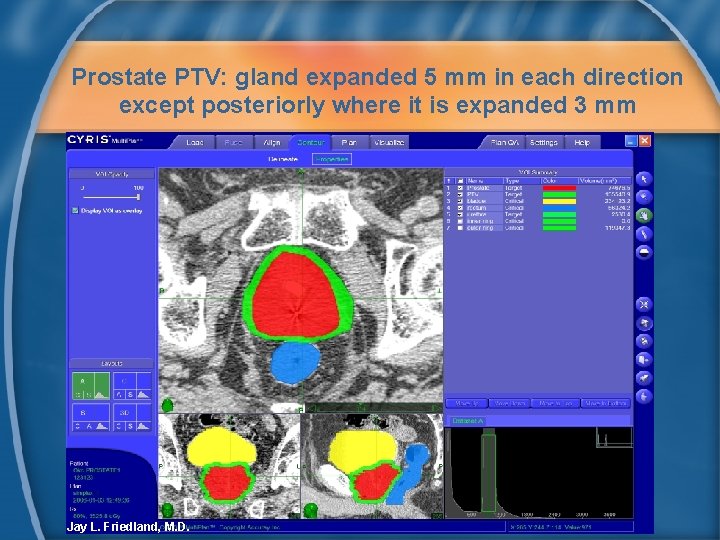Click the Move Down button
Viewport: 720px width, 540px height.
pos(511,403)
